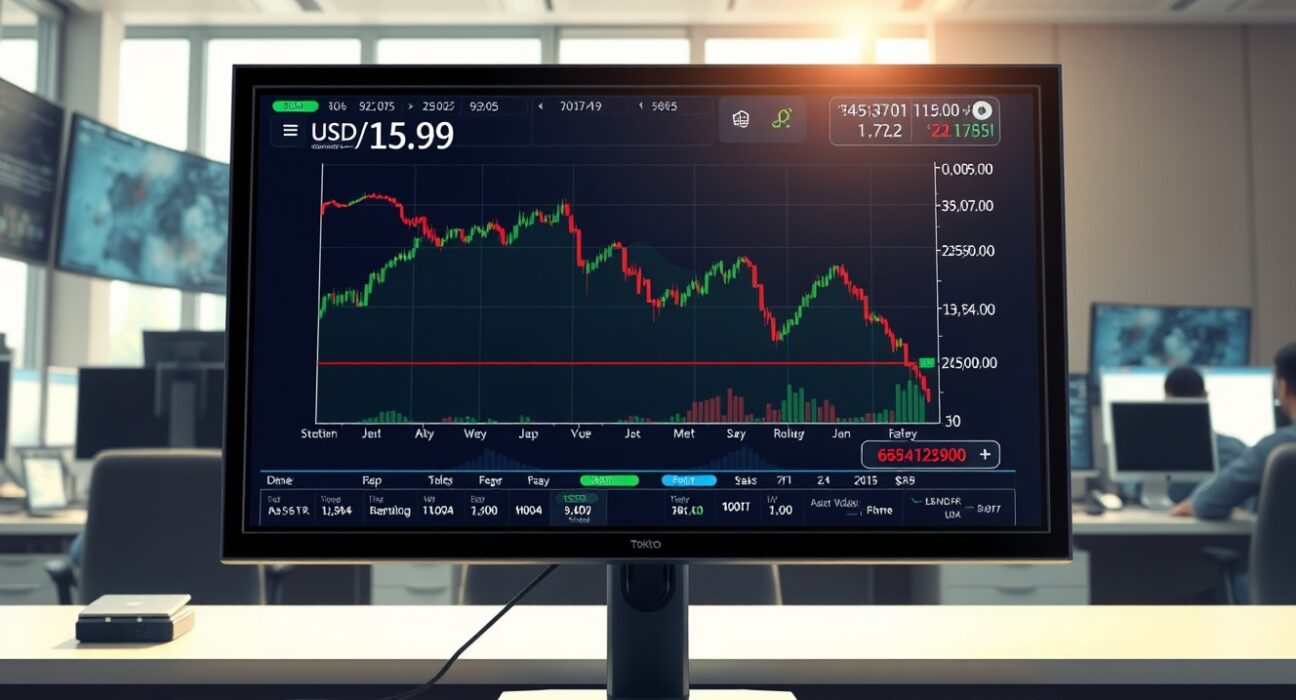Open the 2015 link in the bottom bar
1296x700 pixels.
pyautogui.click(x=866, y=481)
